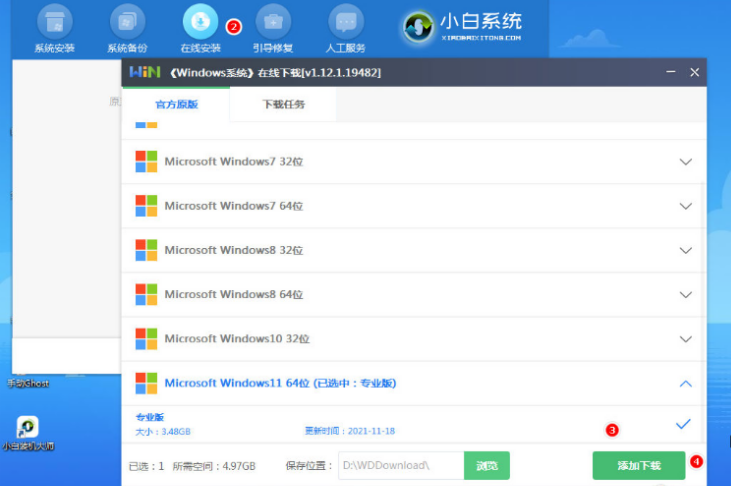
Task: Click the 大小：3.48GB text
Action: pyautogui.click(x=163, y=431)
